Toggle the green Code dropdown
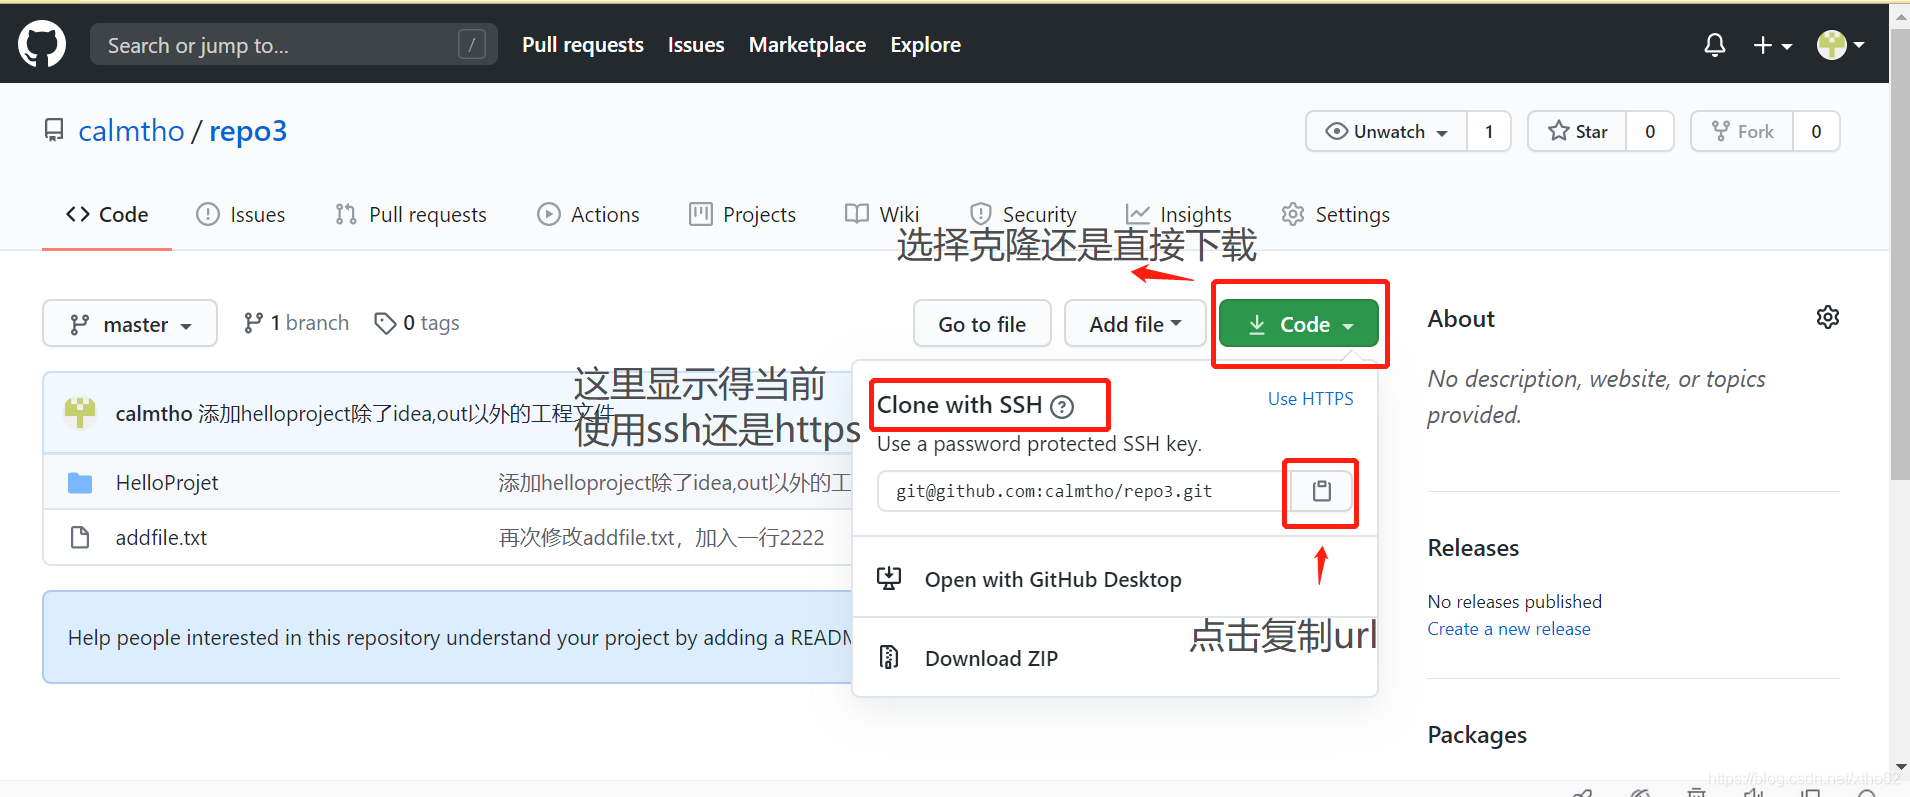 (1299, 324)
